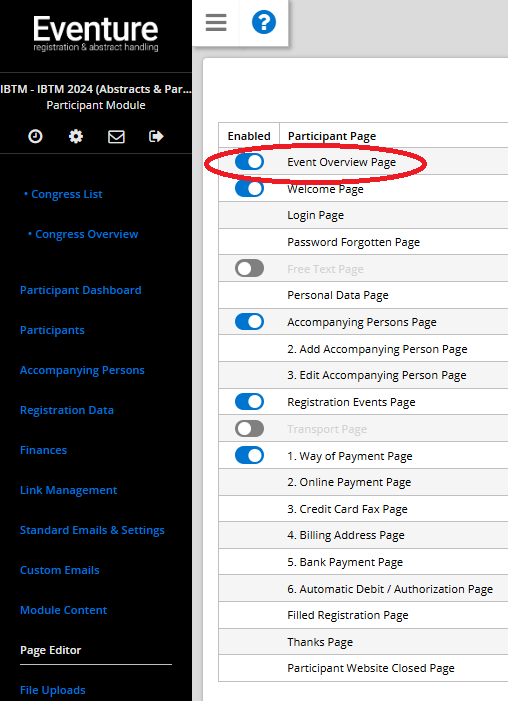The image size is (508, 701).
Task: Open settings gear icon in sidebar
Action: [x=76, y=136]
